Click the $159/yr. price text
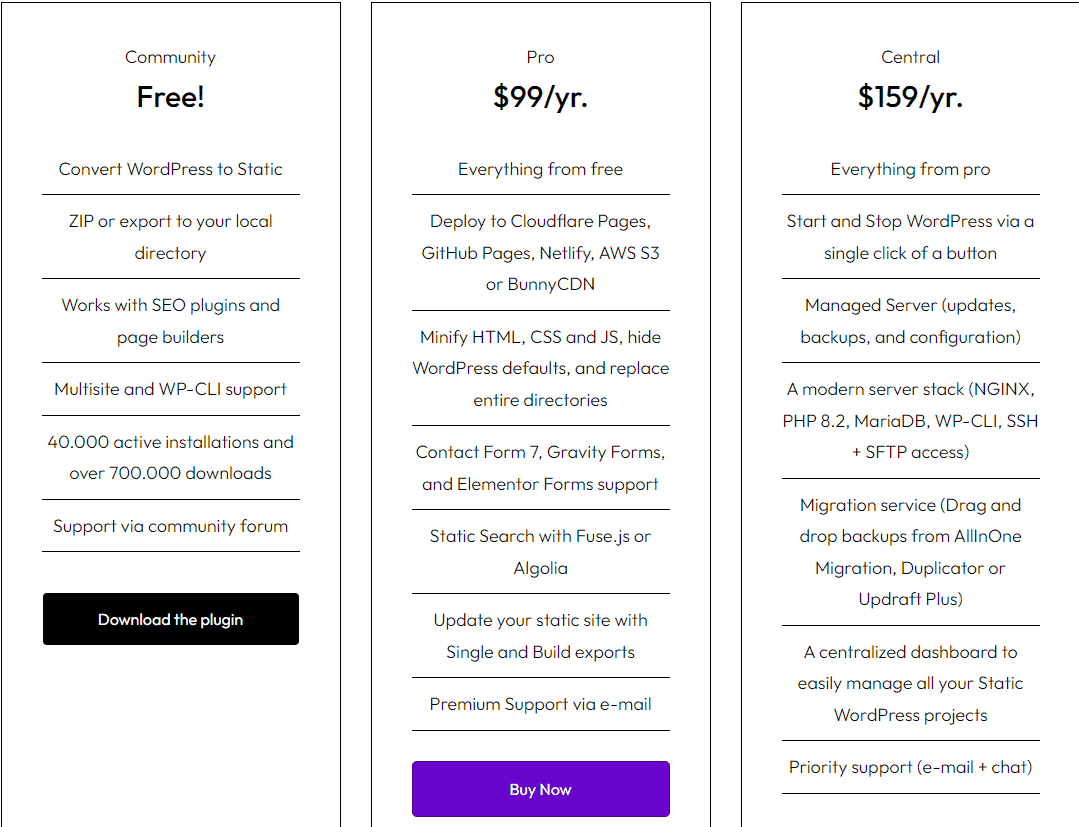Screen dimensions: 1079x827 [910, 97]
